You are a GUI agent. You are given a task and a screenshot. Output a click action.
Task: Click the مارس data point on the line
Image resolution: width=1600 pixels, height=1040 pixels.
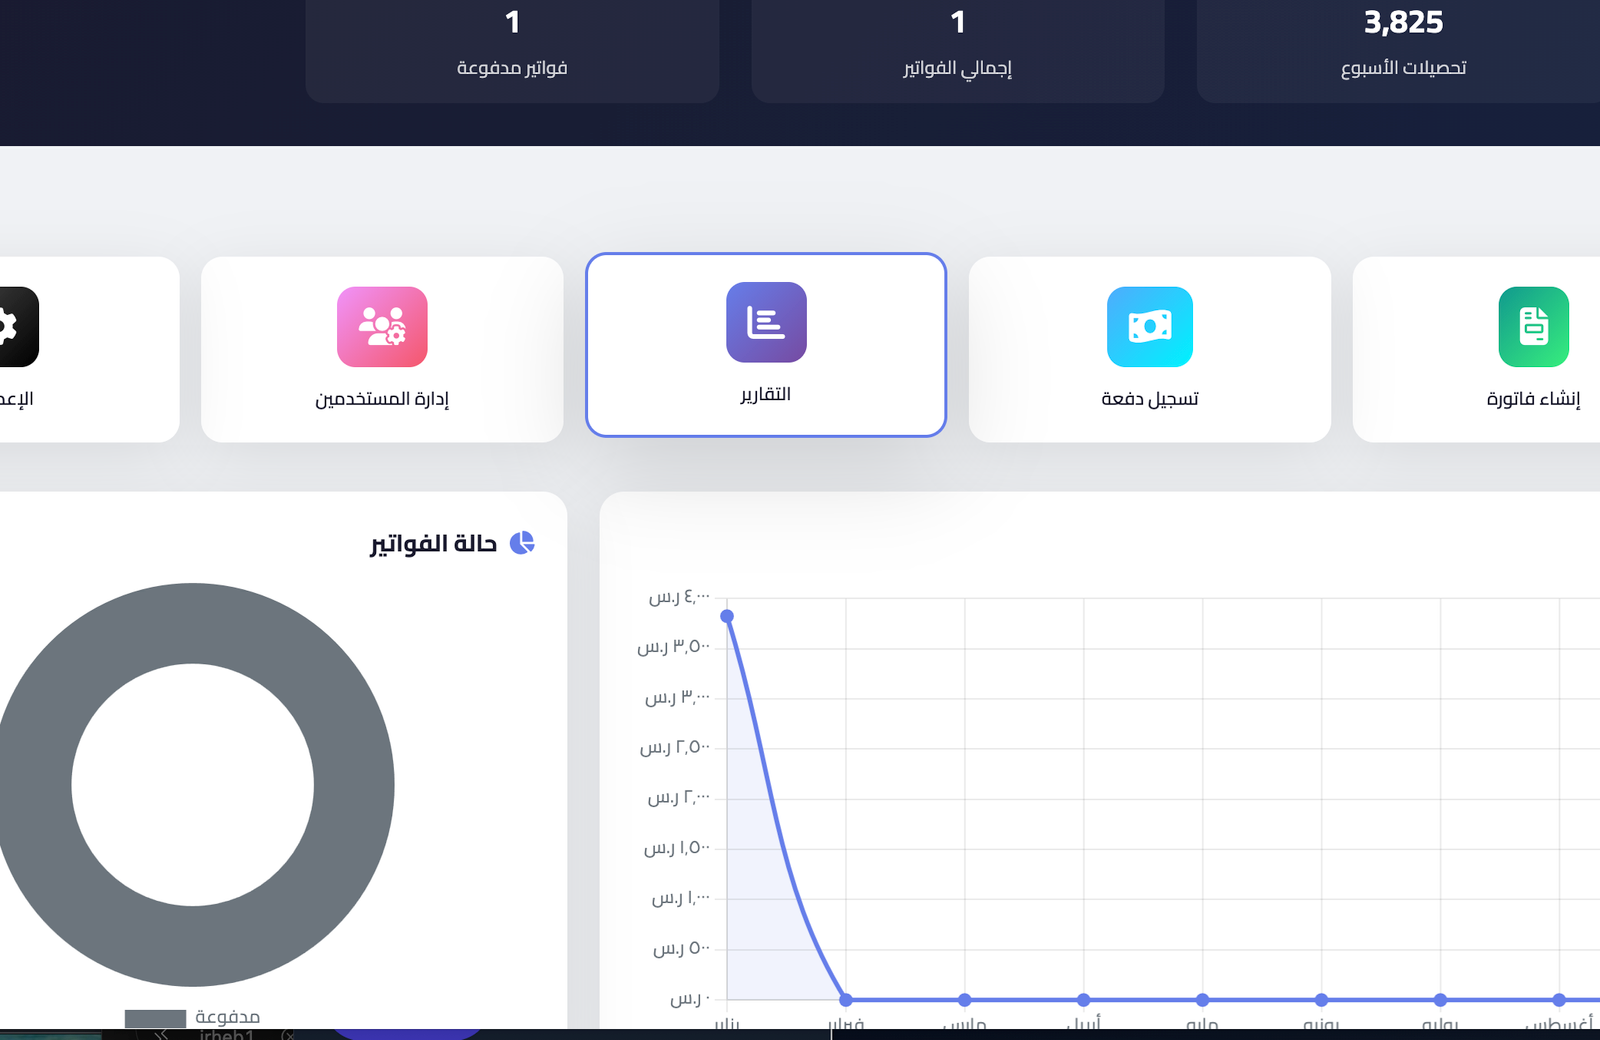pyautogui.click(x=965, y=1000)
